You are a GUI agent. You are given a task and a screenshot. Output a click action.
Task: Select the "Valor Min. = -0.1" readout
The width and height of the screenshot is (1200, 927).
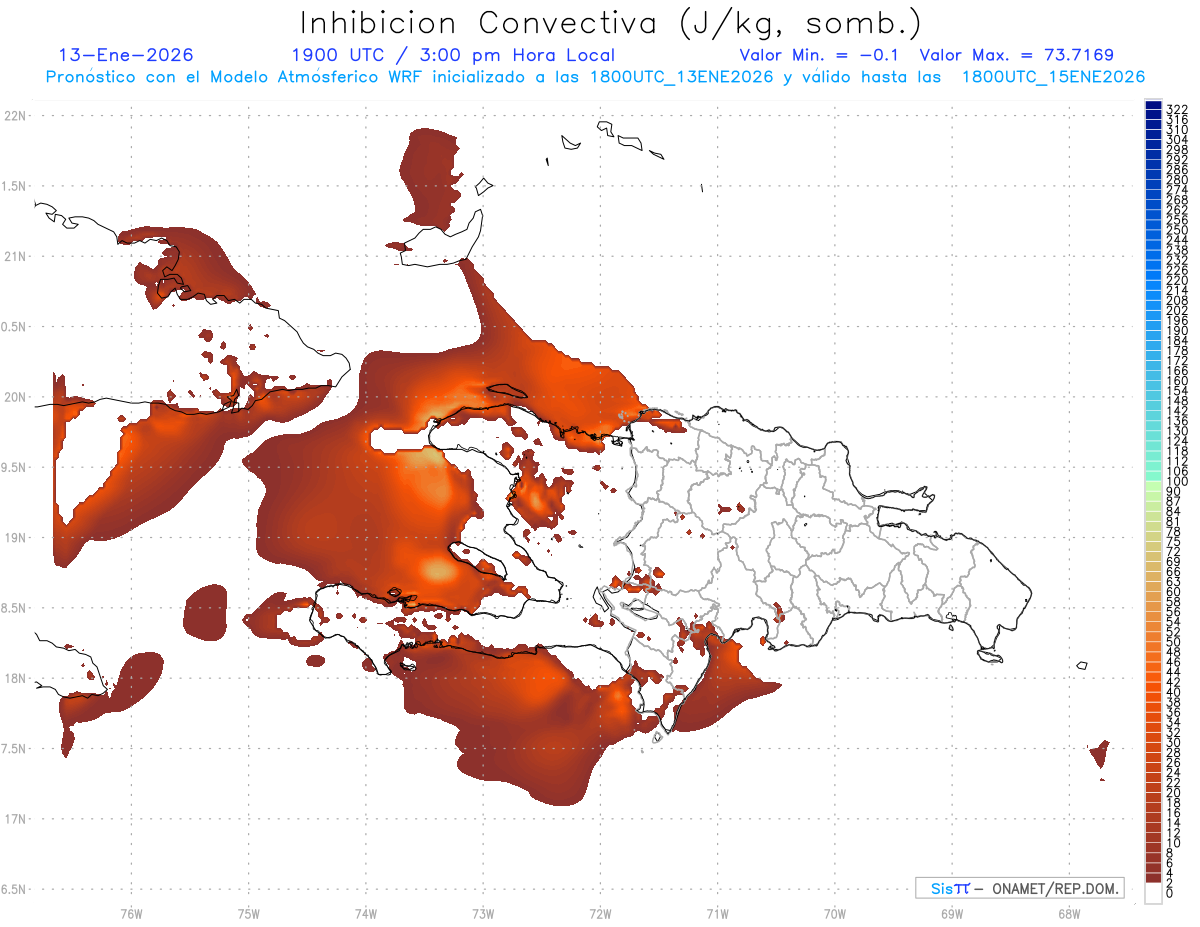819,55
